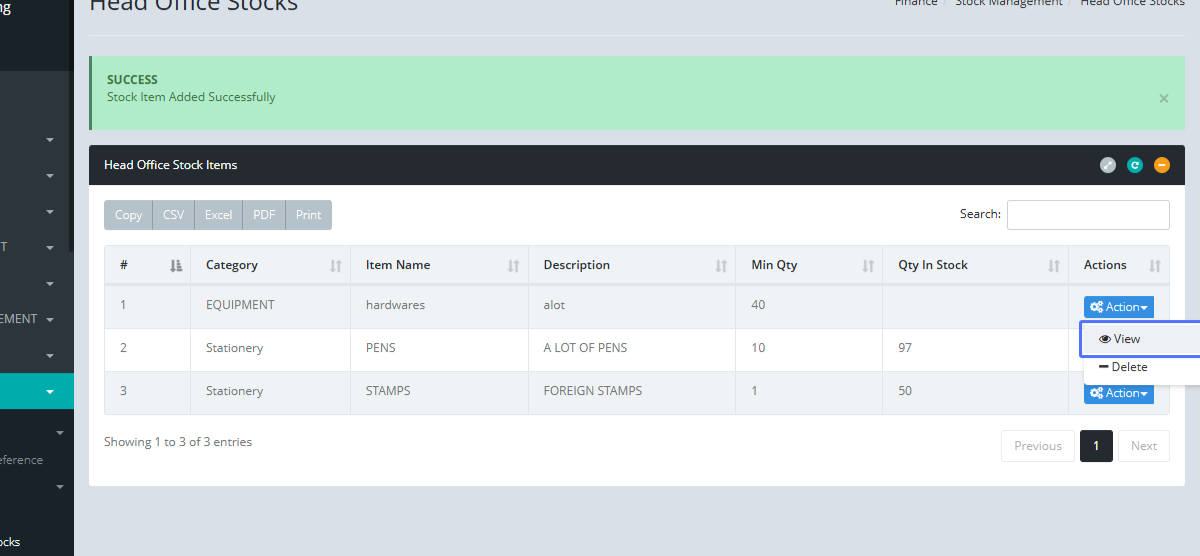Click the orange panel collapse icon
1200x556 pixels.
[x=1161, y=165]
